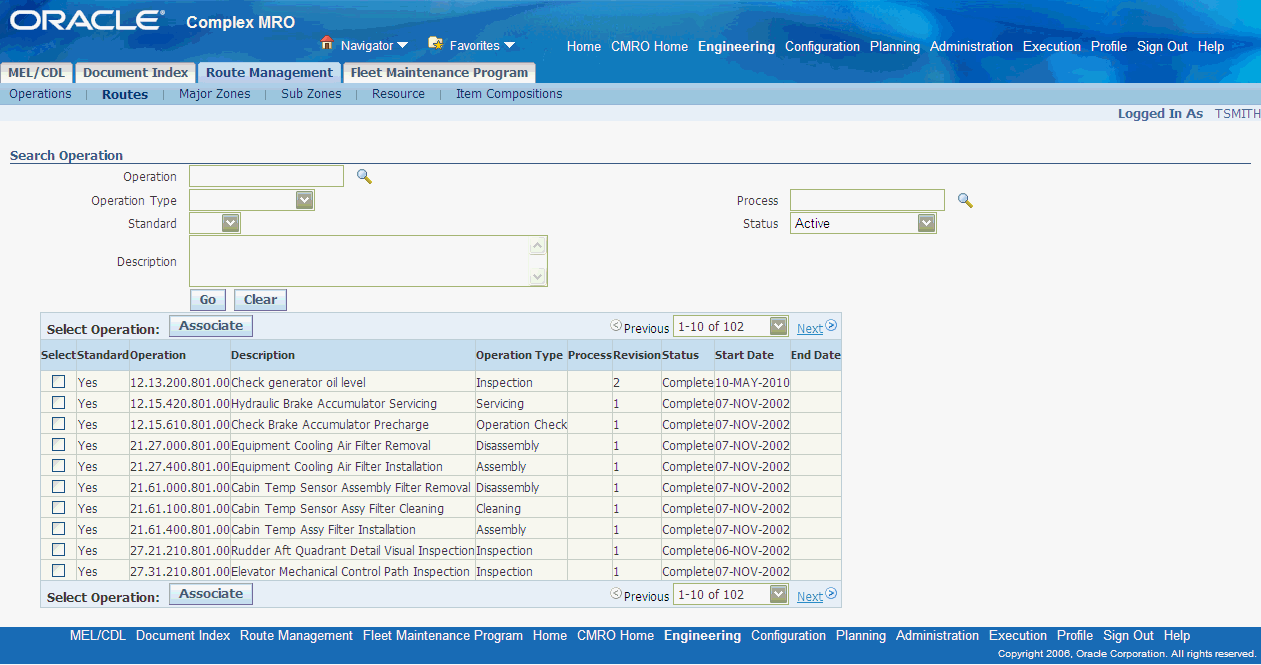This screenshot has width=1261, height=665.
Task: Check Rudder Aft Quadrant Detail Visual Inspection row
Action: tap(58, 549)
